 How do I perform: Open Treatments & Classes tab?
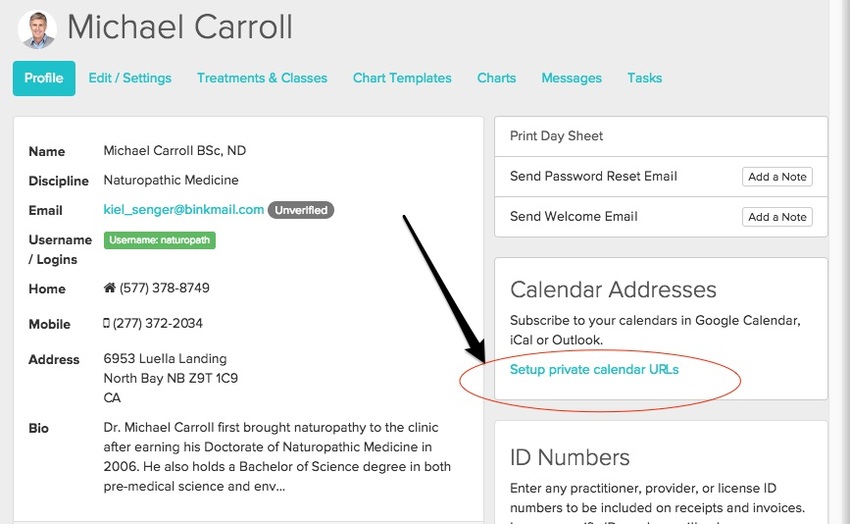[x=262, y=78]
